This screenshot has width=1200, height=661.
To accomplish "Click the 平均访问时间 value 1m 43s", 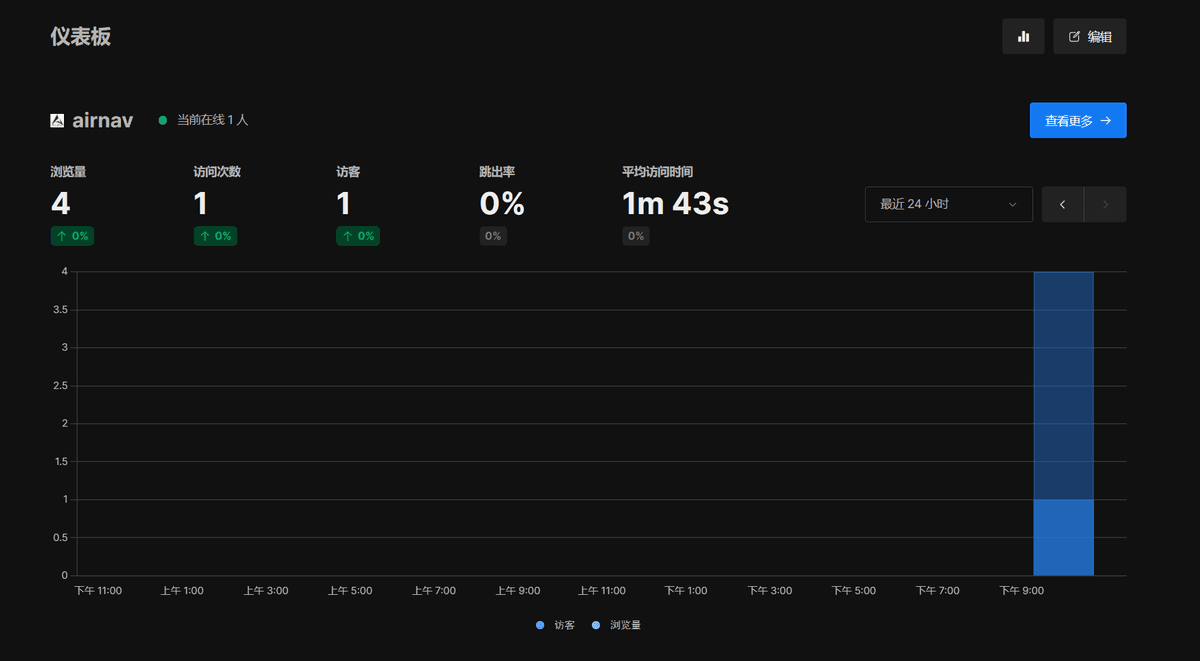I will point(675,204).
